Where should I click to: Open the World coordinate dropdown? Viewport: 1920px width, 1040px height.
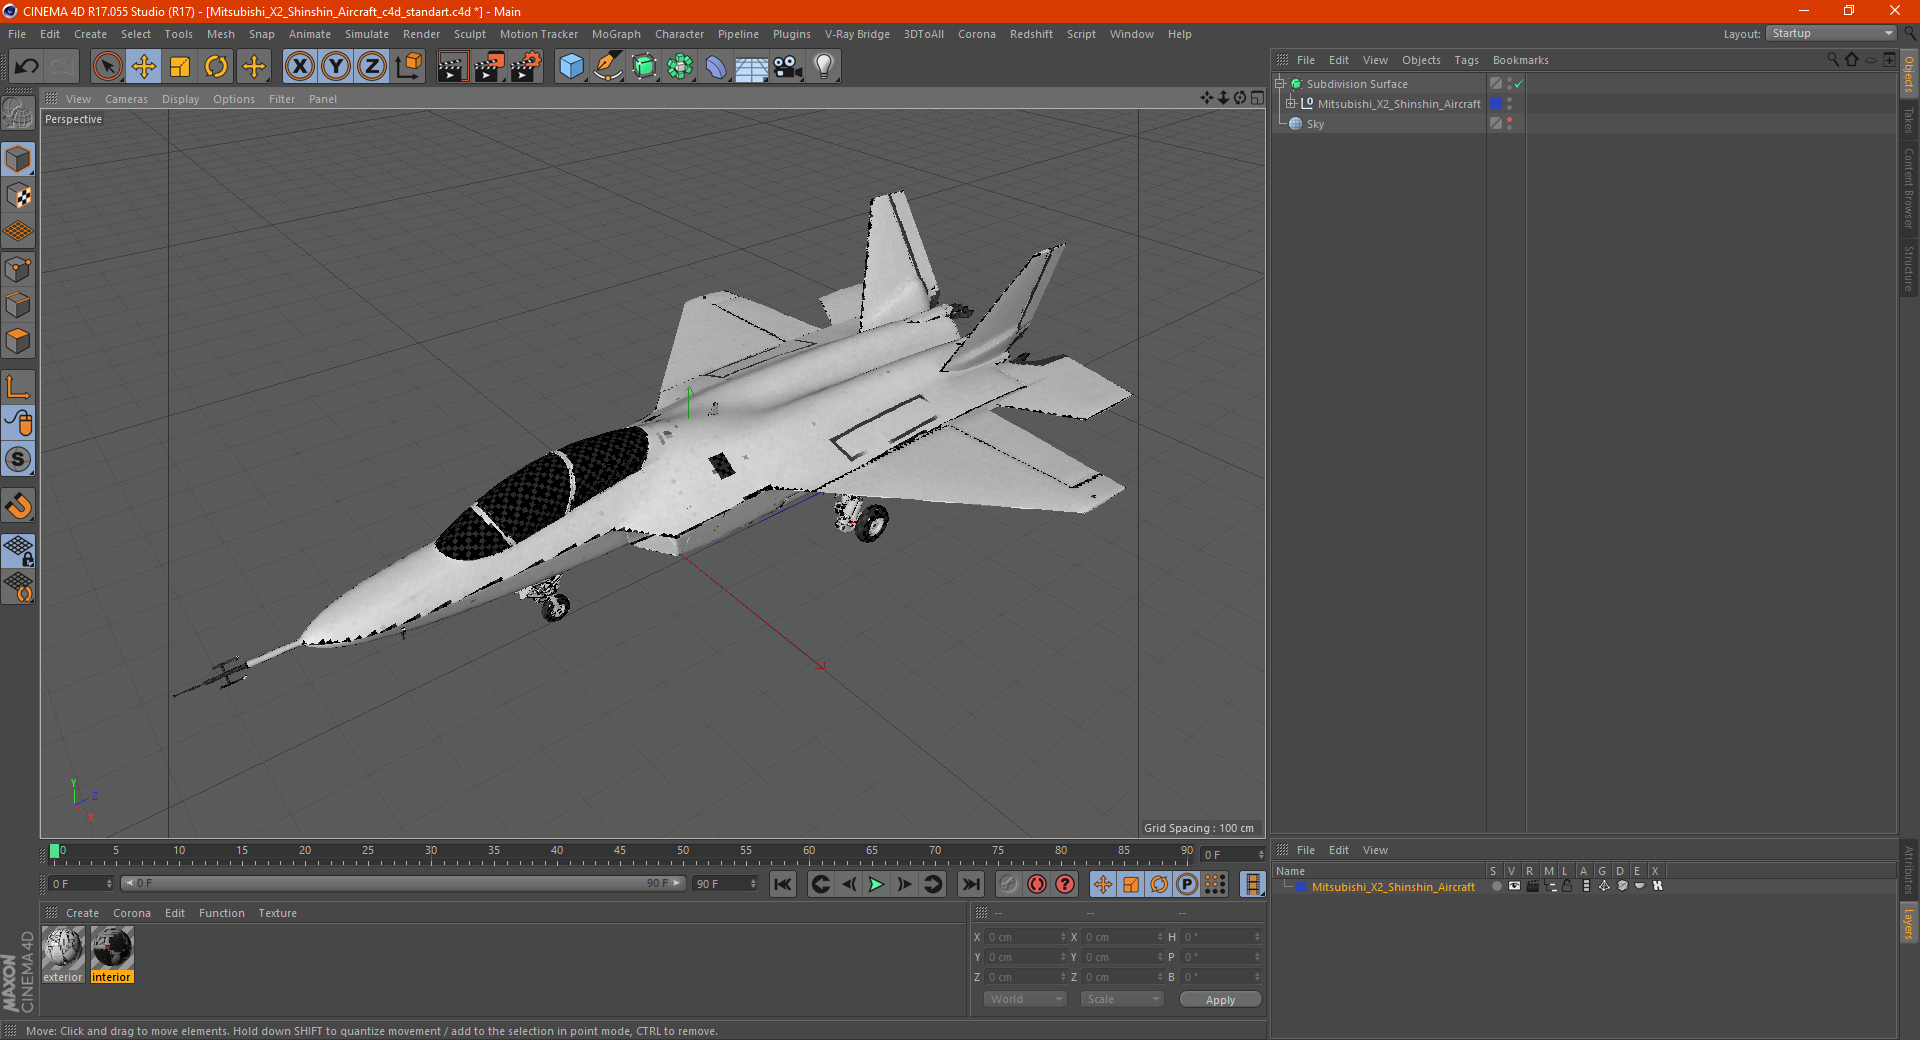(x=1025, y=999)
